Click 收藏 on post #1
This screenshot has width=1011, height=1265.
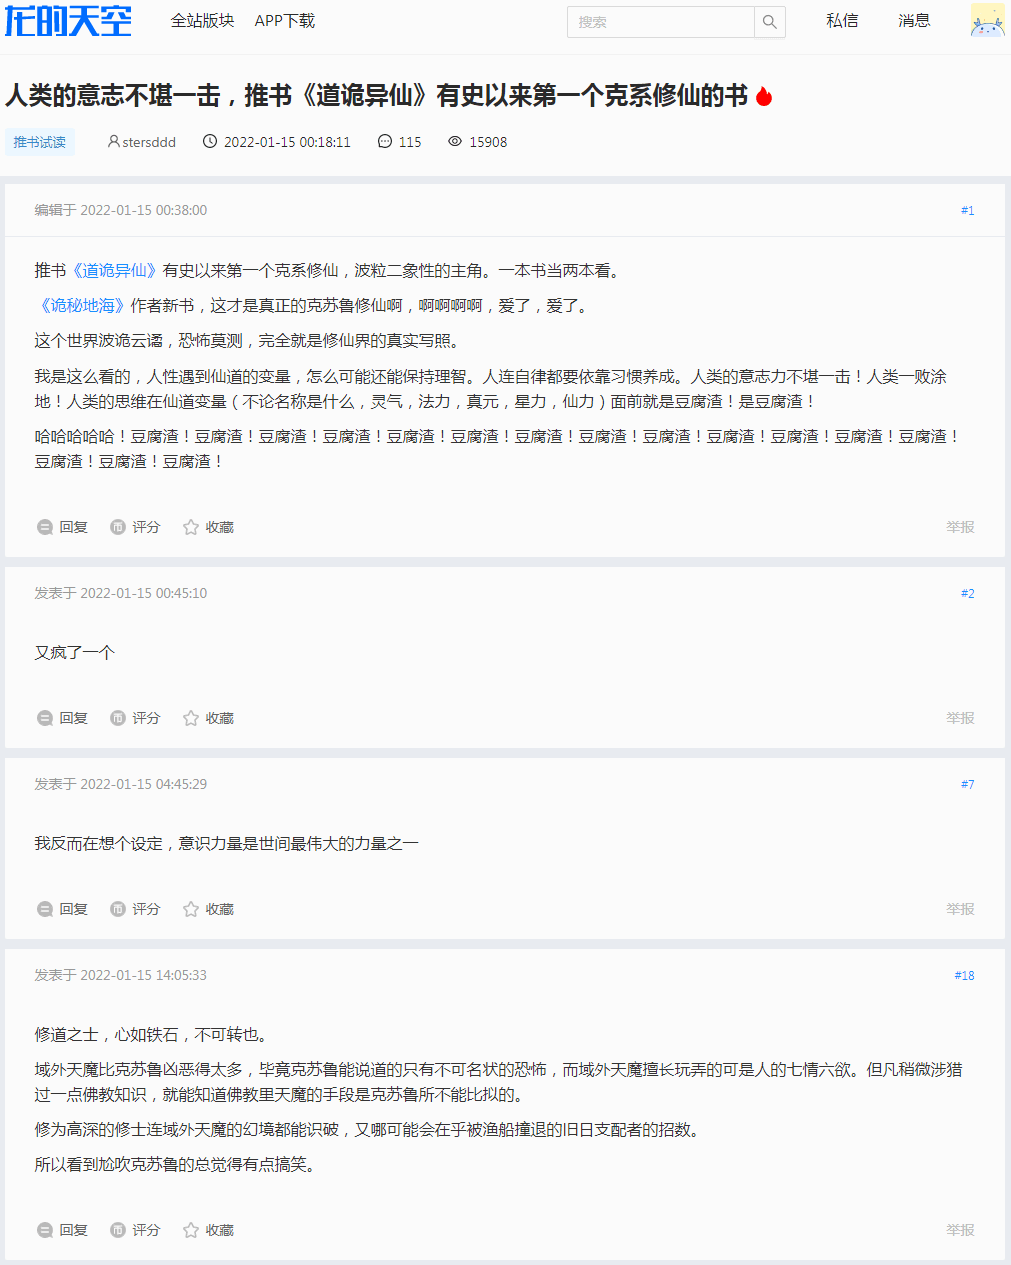click(x=219, y=527)
